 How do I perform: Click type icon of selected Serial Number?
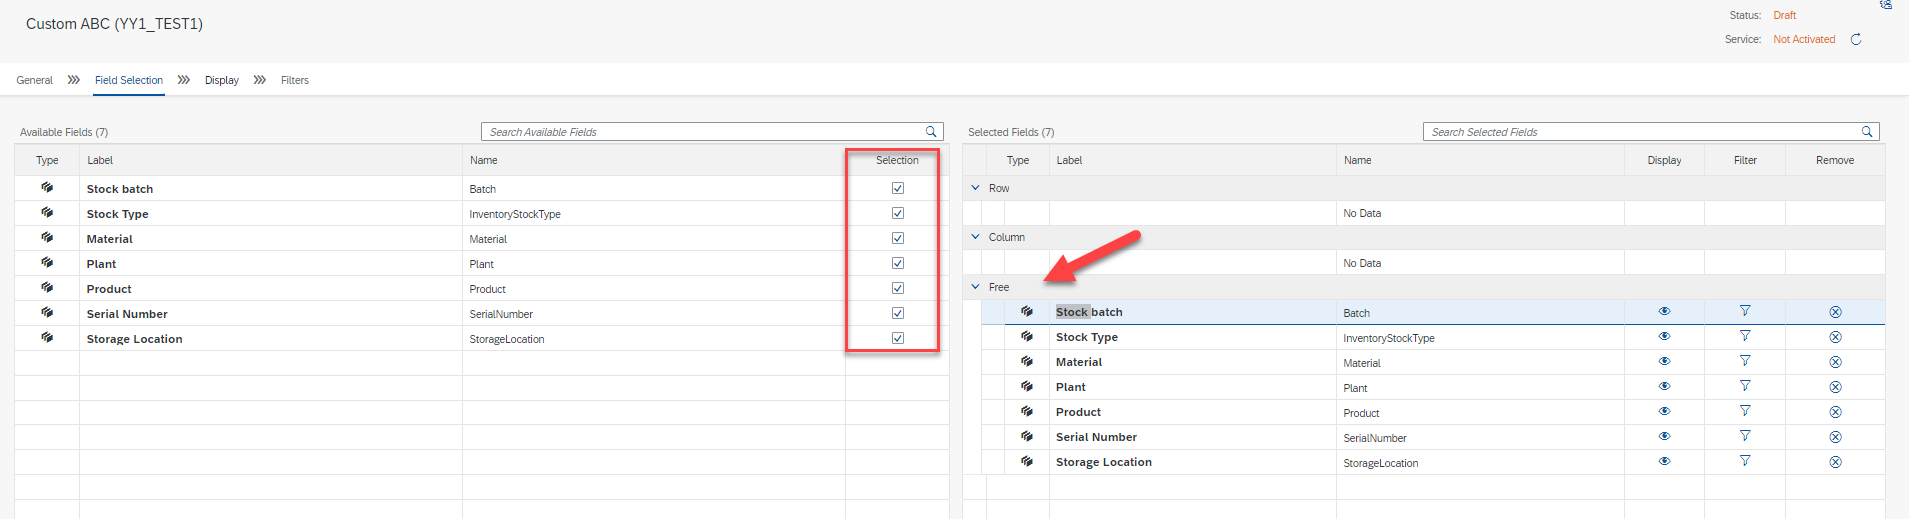[1027, 436]
